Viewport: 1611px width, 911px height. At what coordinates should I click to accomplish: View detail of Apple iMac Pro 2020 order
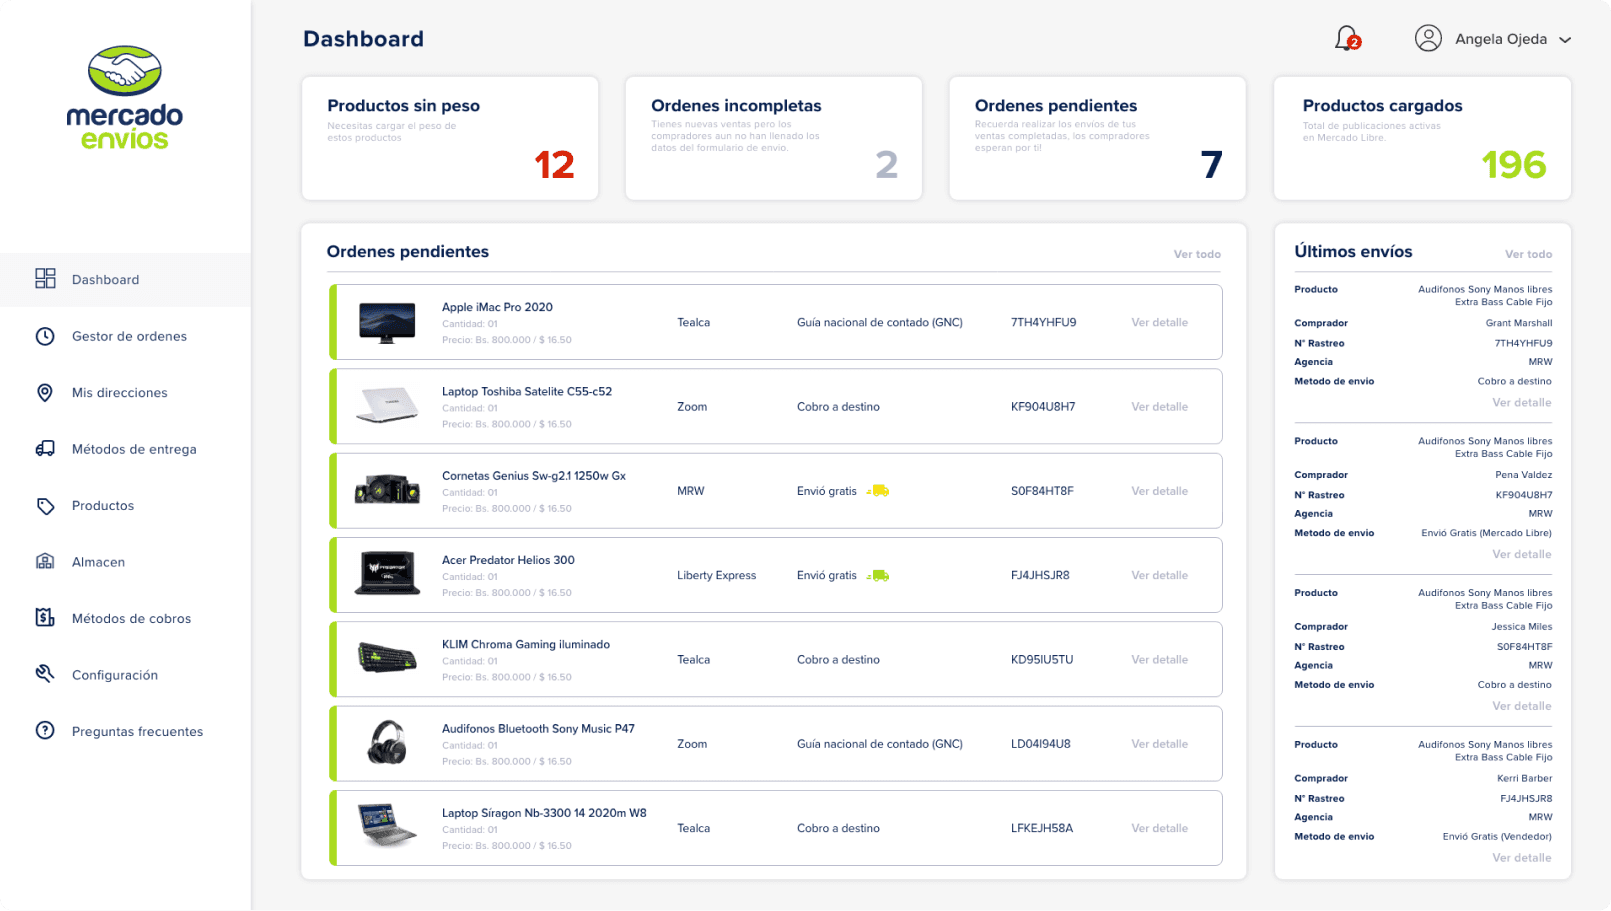(1159, 322)
